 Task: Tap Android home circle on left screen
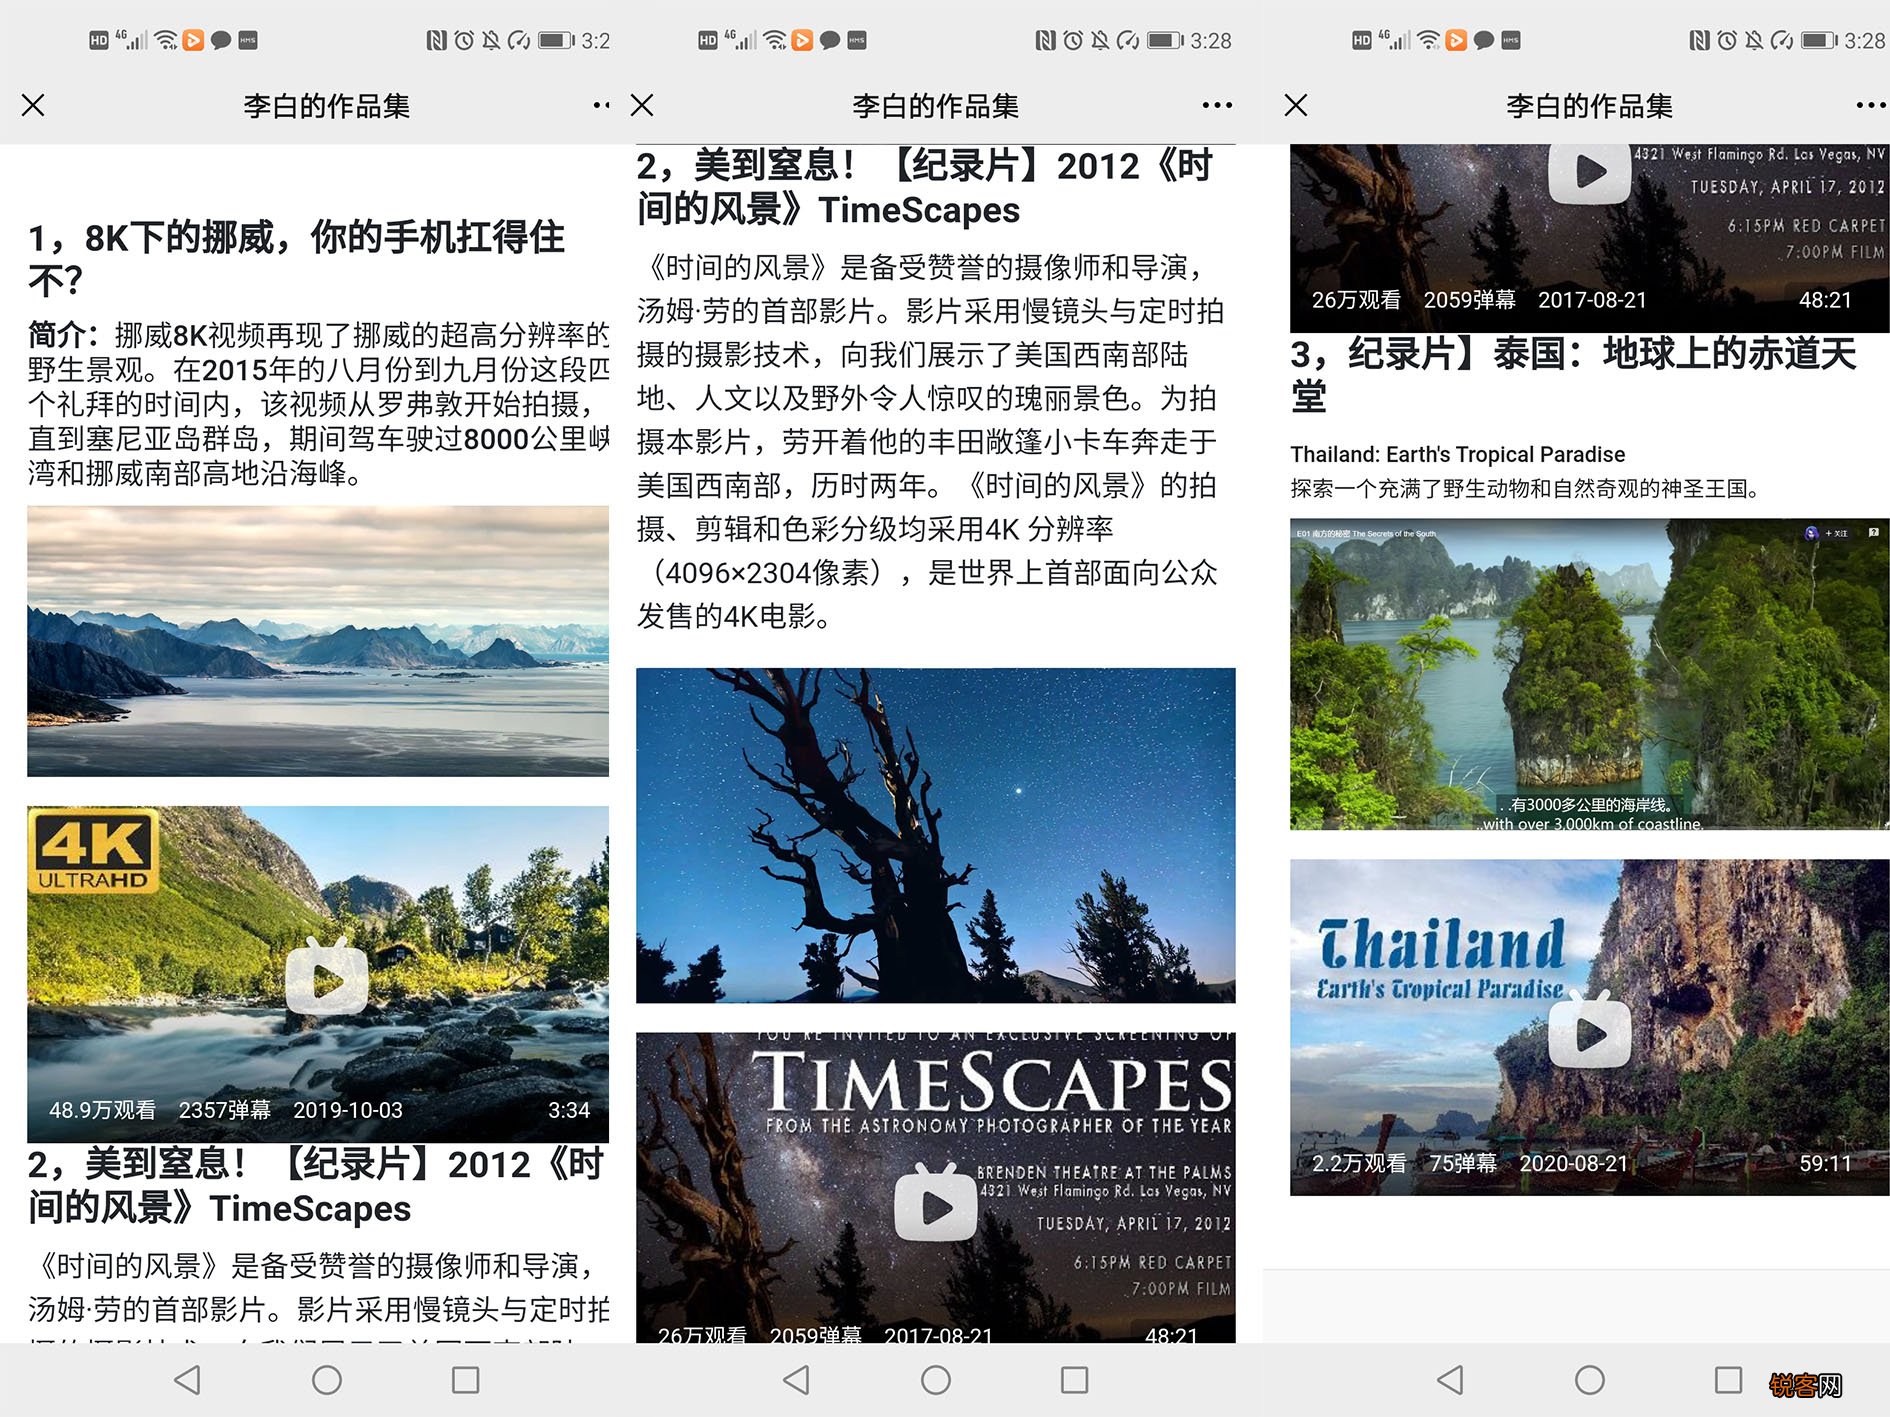pyautogui.click(x=326, y=1380)
